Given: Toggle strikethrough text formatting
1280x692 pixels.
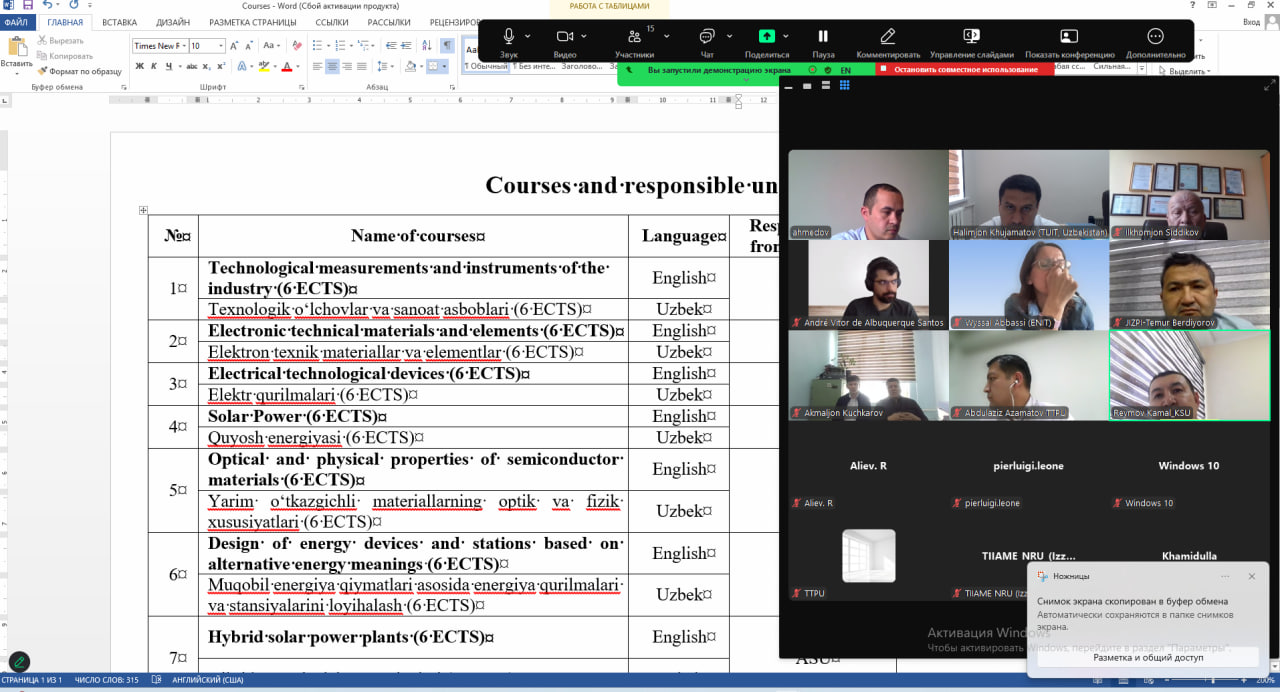Looking at the screenshot, I should [190, 66].
